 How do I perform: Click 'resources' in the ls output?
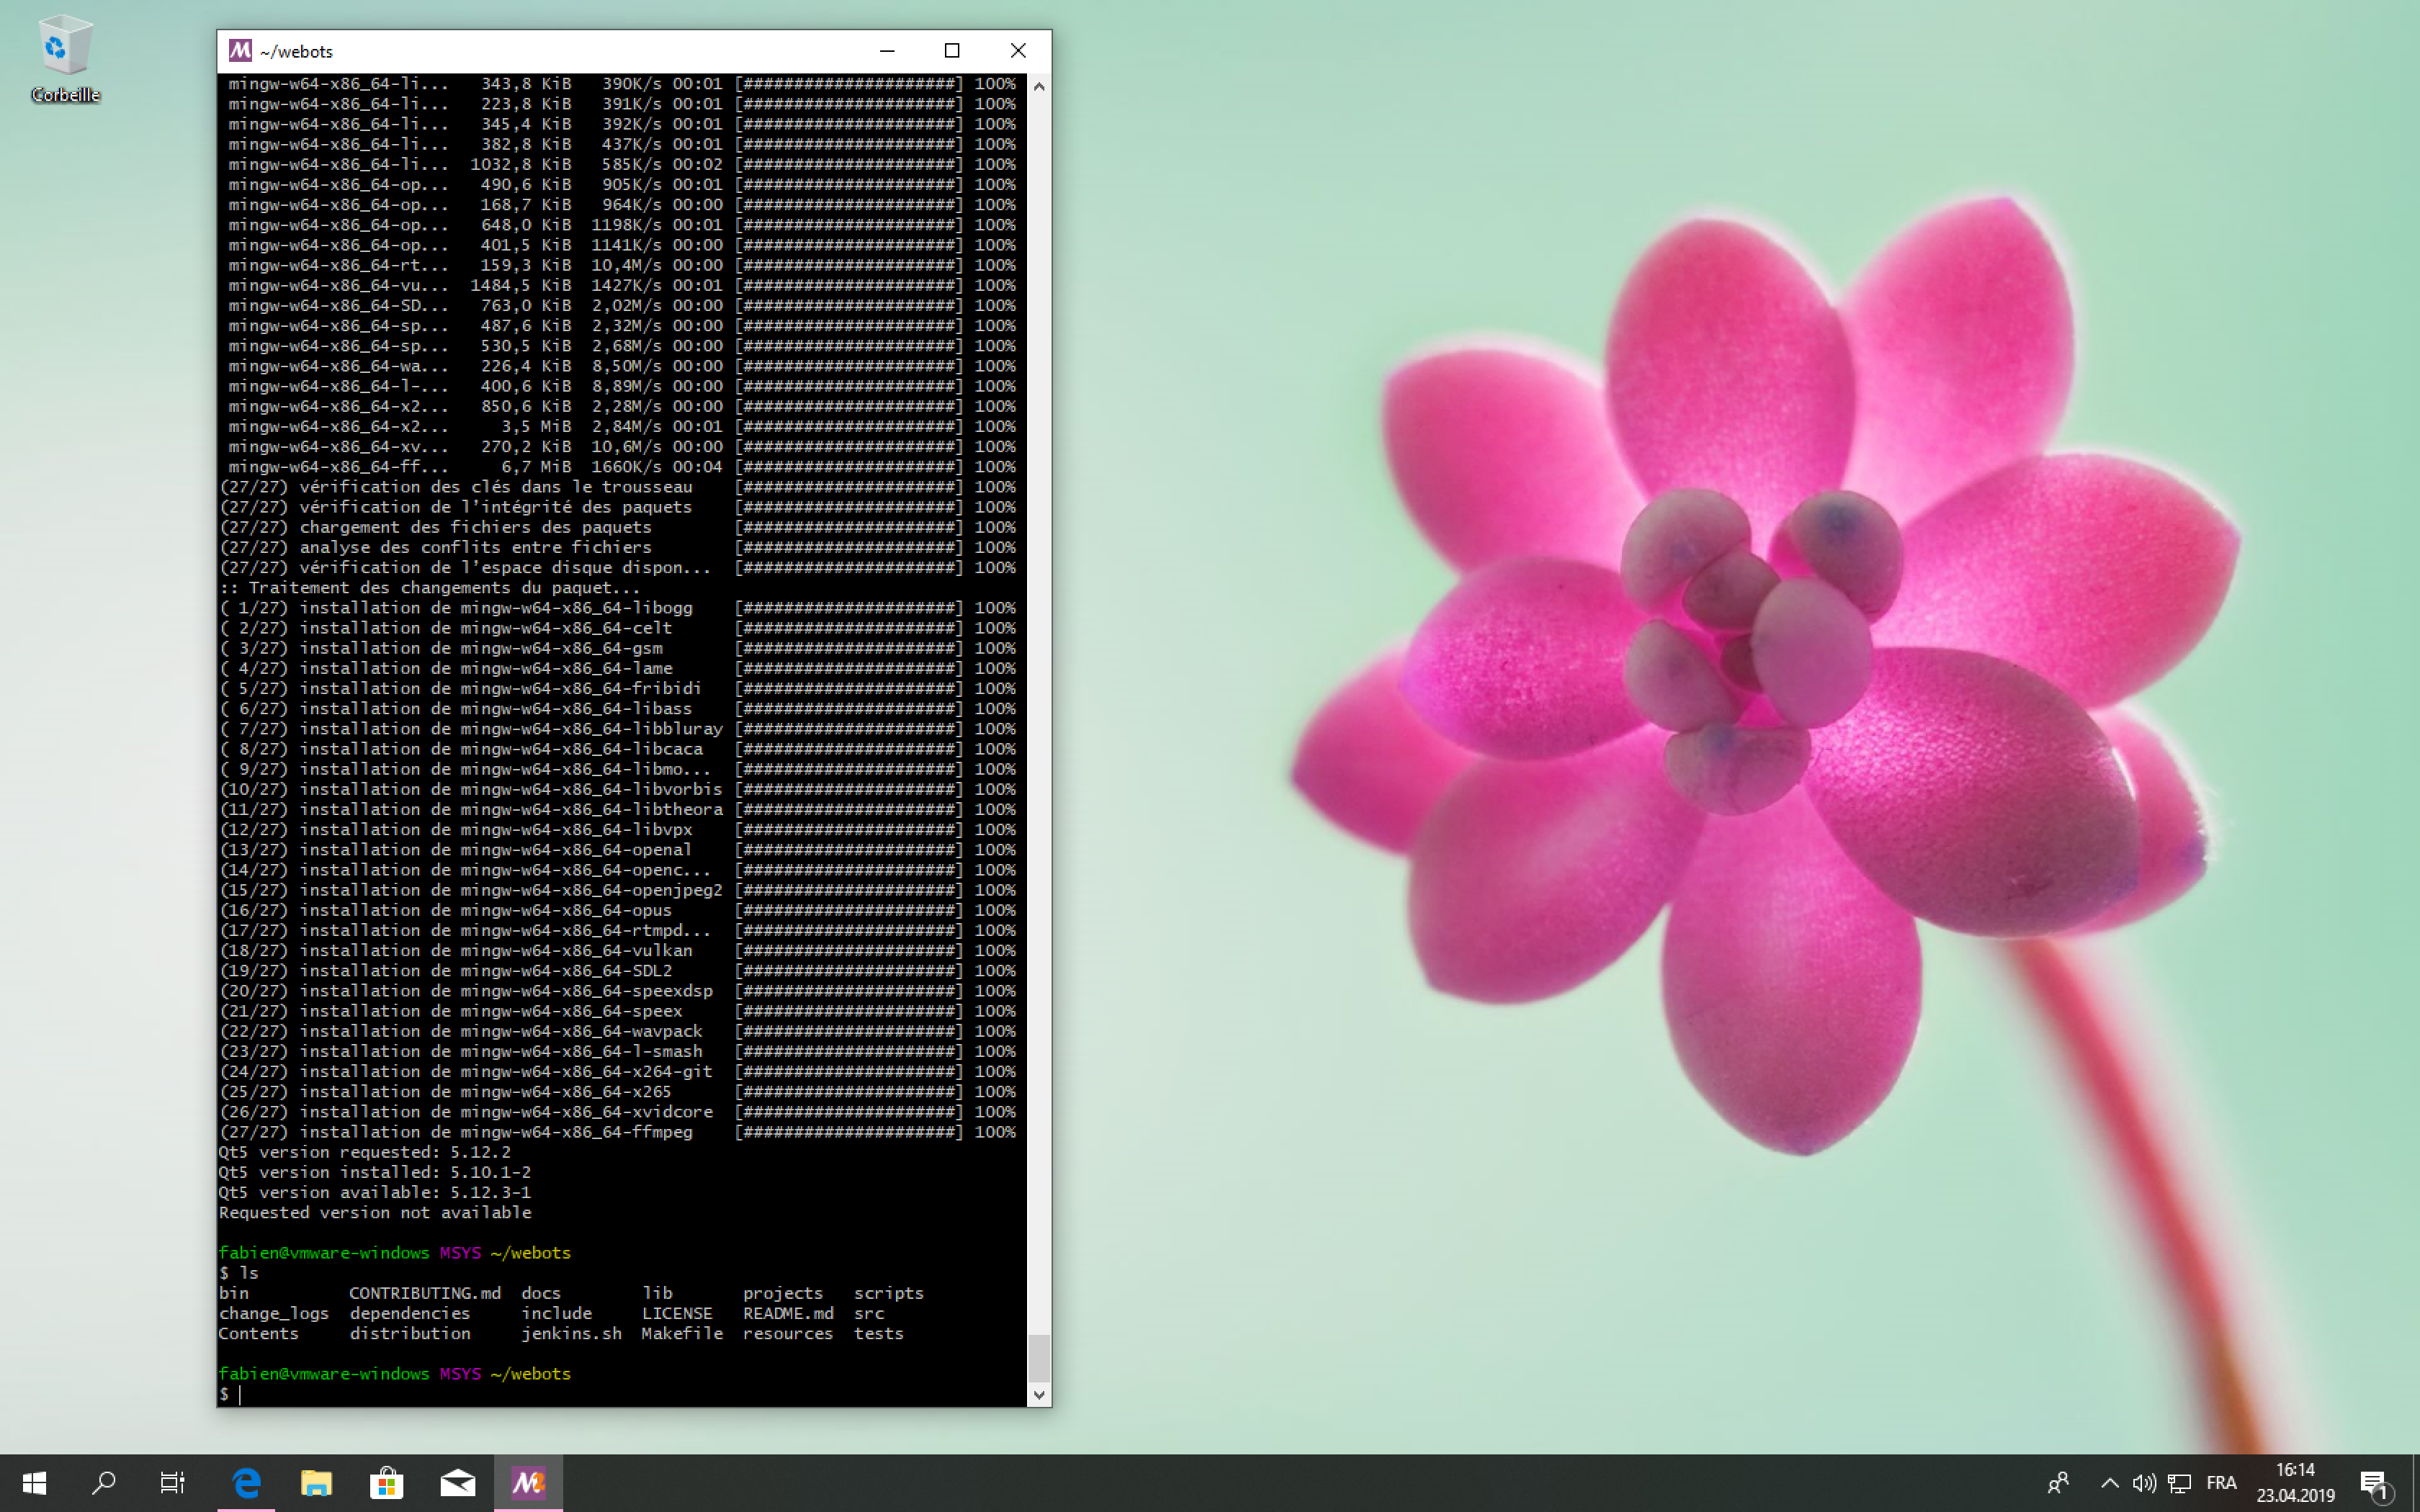(x=788, y=1333)
